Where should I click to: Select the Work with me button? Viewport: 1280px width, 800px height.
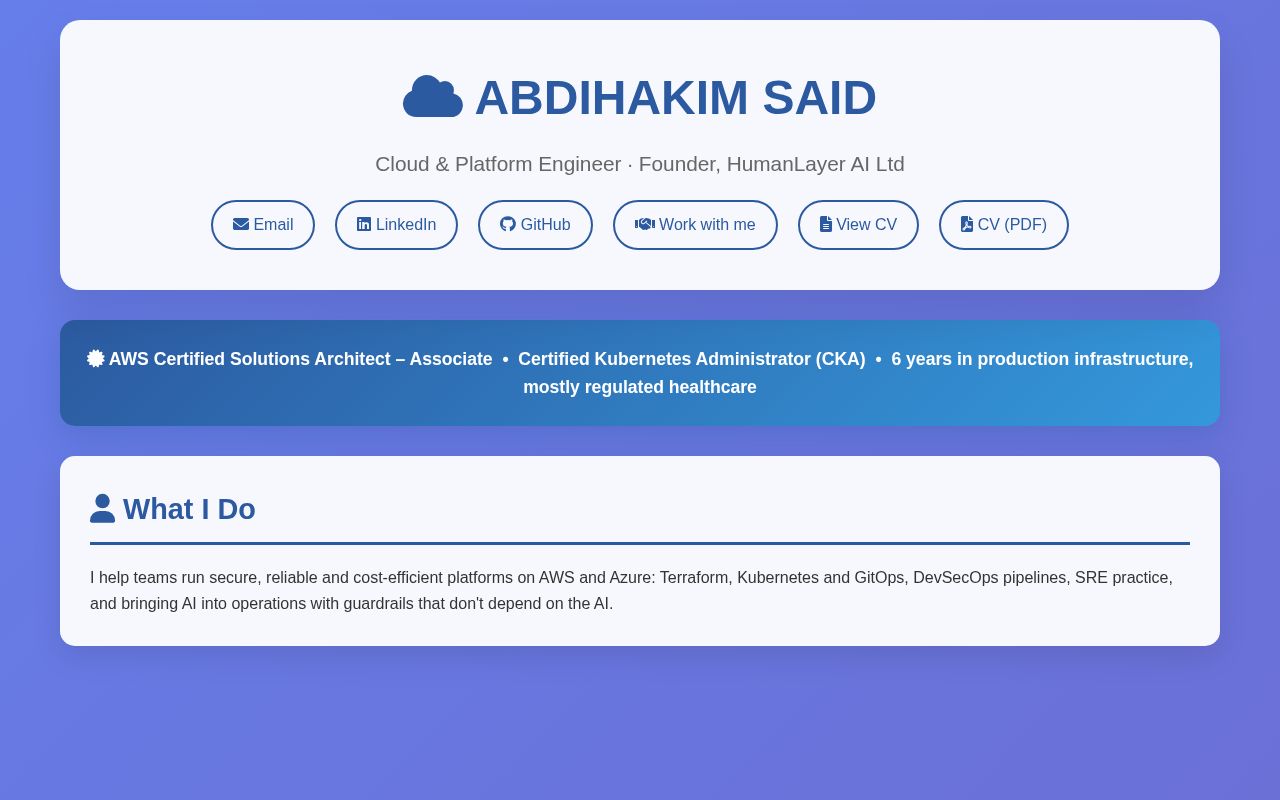coord(695,225)
